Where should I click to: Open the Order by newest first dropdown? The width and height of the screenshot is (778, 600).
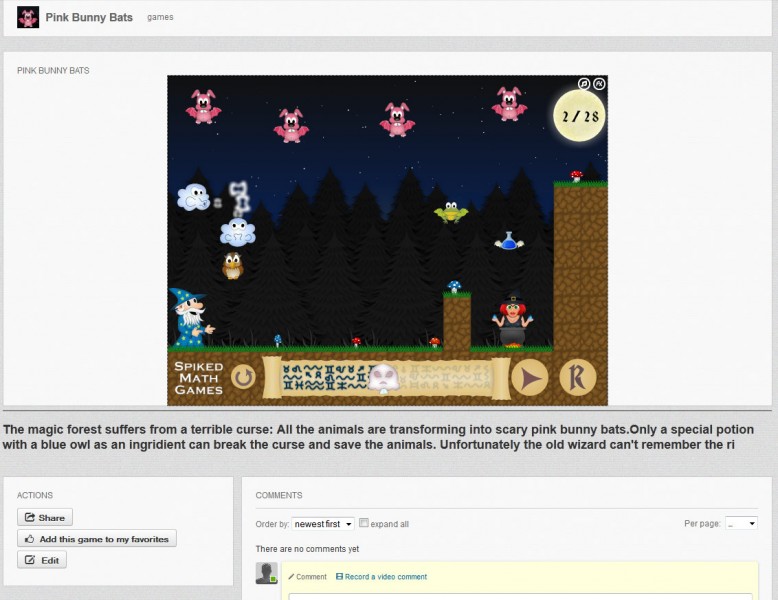(323, 524)
